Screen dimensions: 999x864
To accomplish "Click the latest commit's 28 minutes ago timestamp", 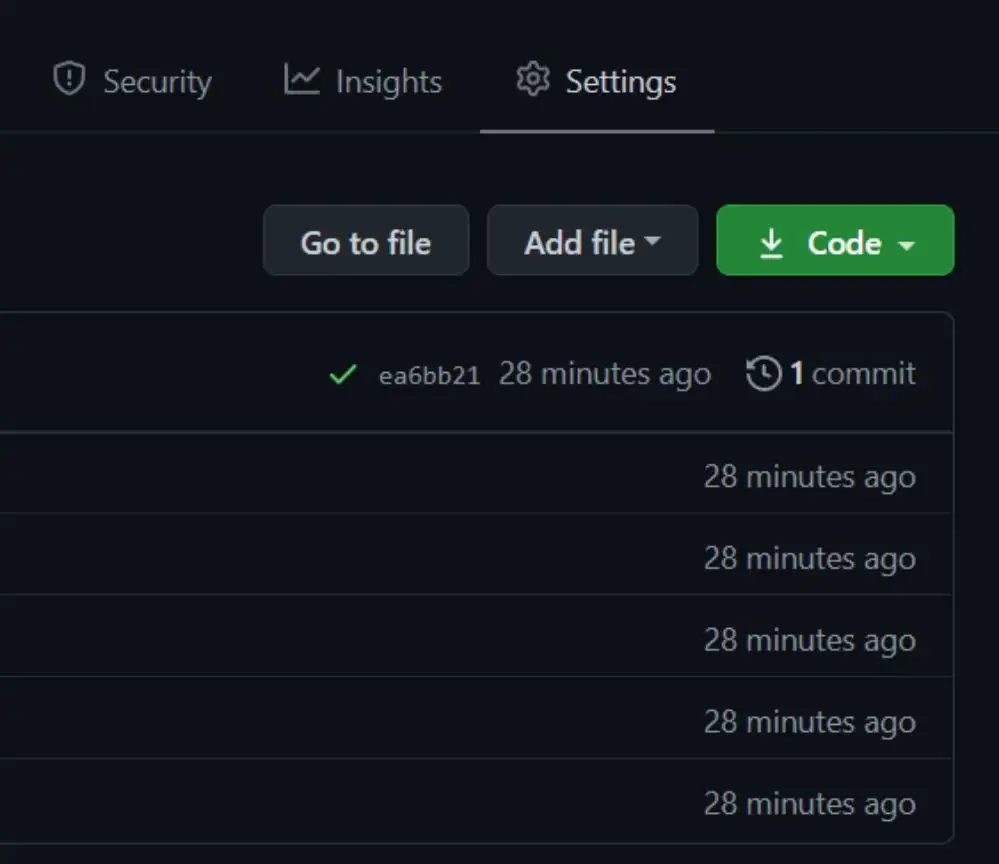I will (604, 373).
